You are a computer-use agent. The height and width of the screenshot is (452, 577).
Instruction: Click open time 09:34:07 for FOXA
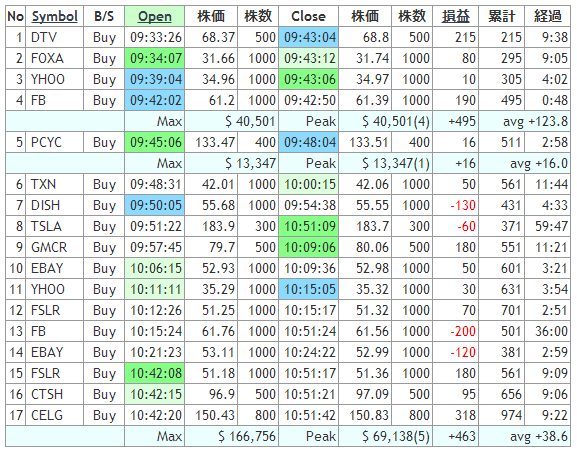155,58
